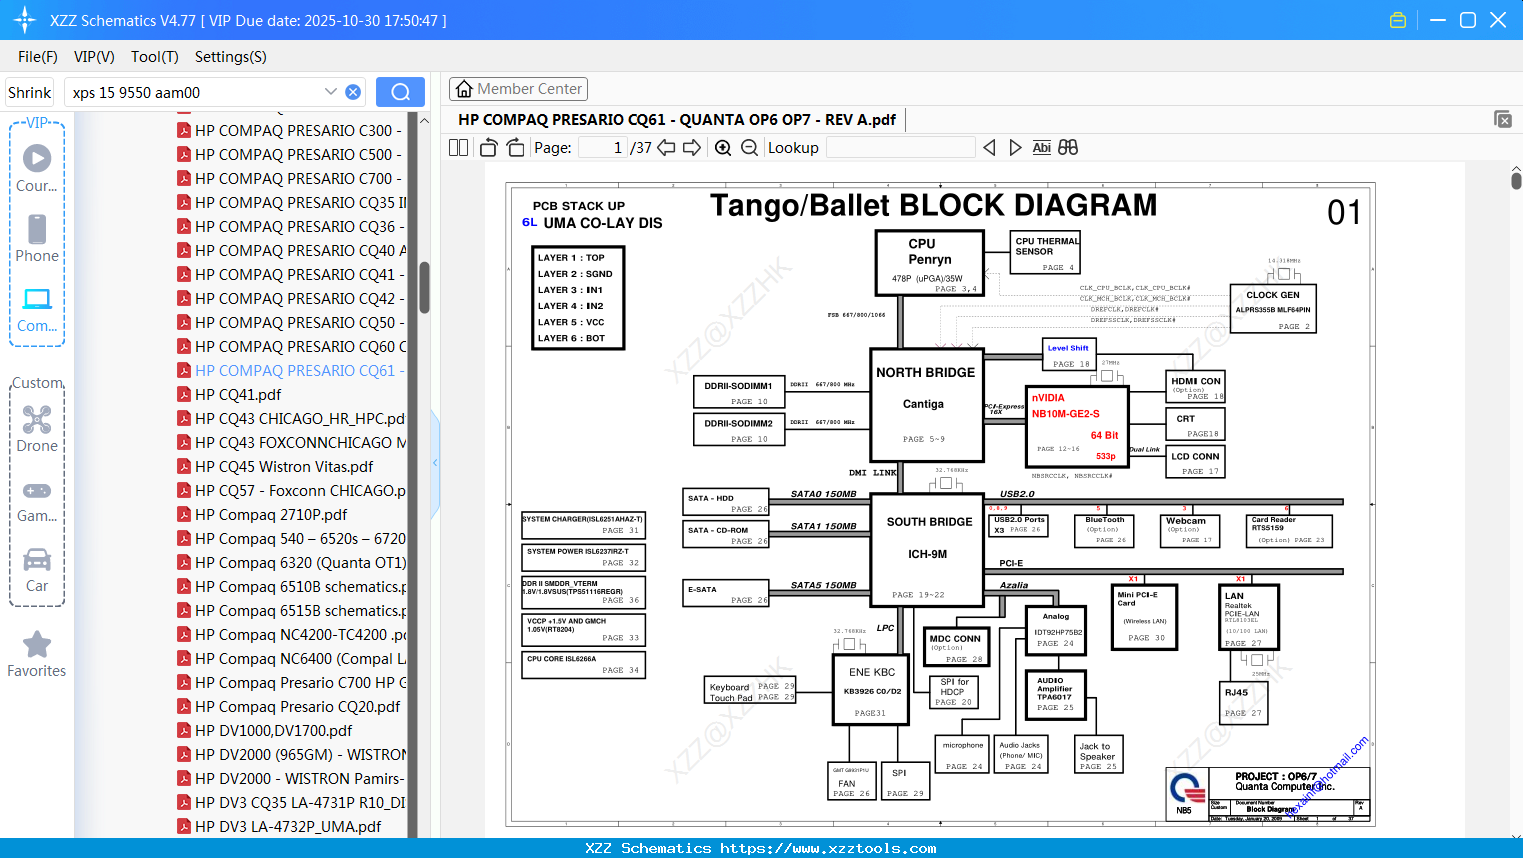This screenshot has width=1523, height=858.
Task: Open the Settings(S) menu
Action: [231, 57]
